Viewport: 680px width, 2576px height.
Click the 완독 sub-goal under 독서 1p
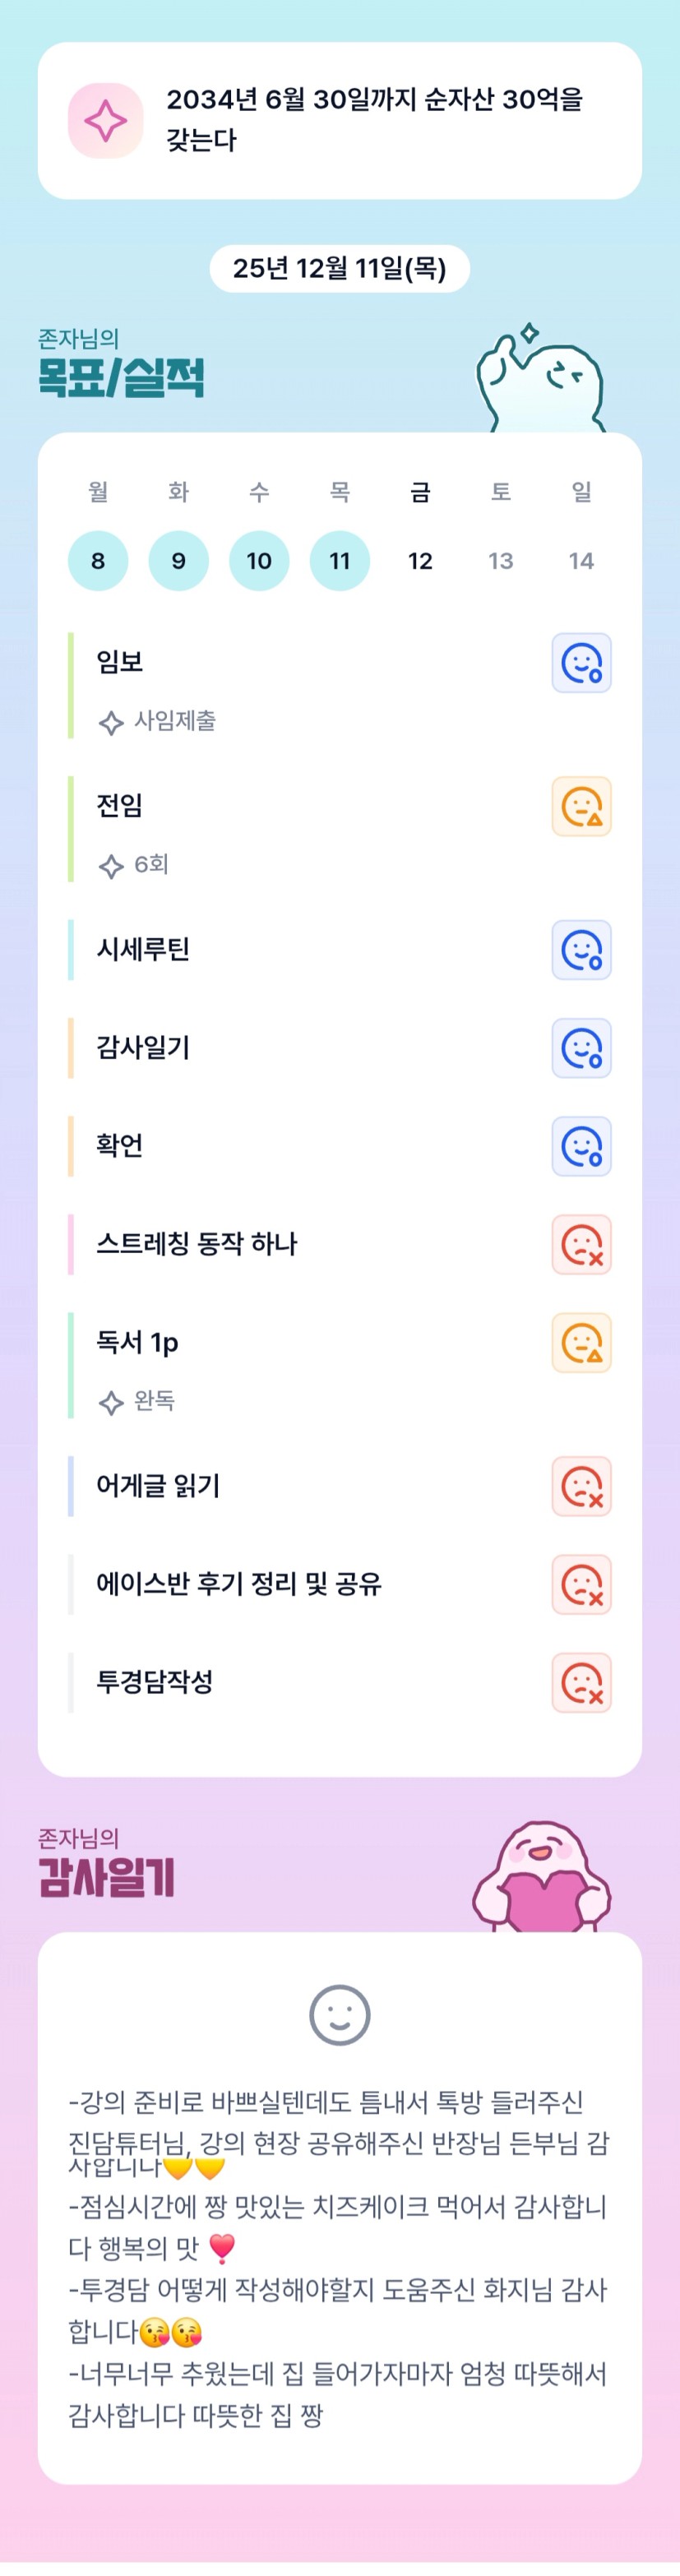tap(154, 1401)
